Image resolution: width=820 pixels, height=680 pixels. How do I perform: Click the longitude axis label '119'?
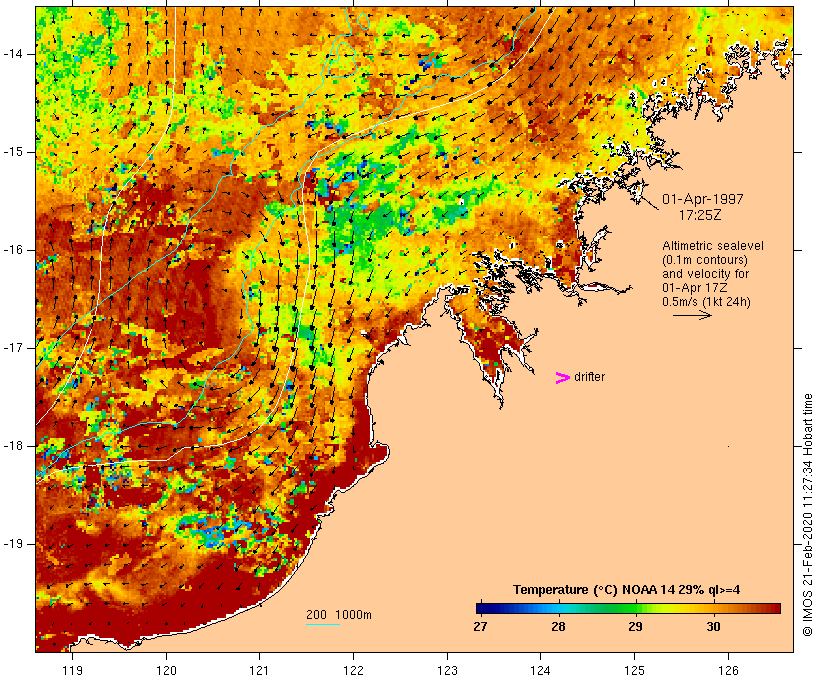72,670
